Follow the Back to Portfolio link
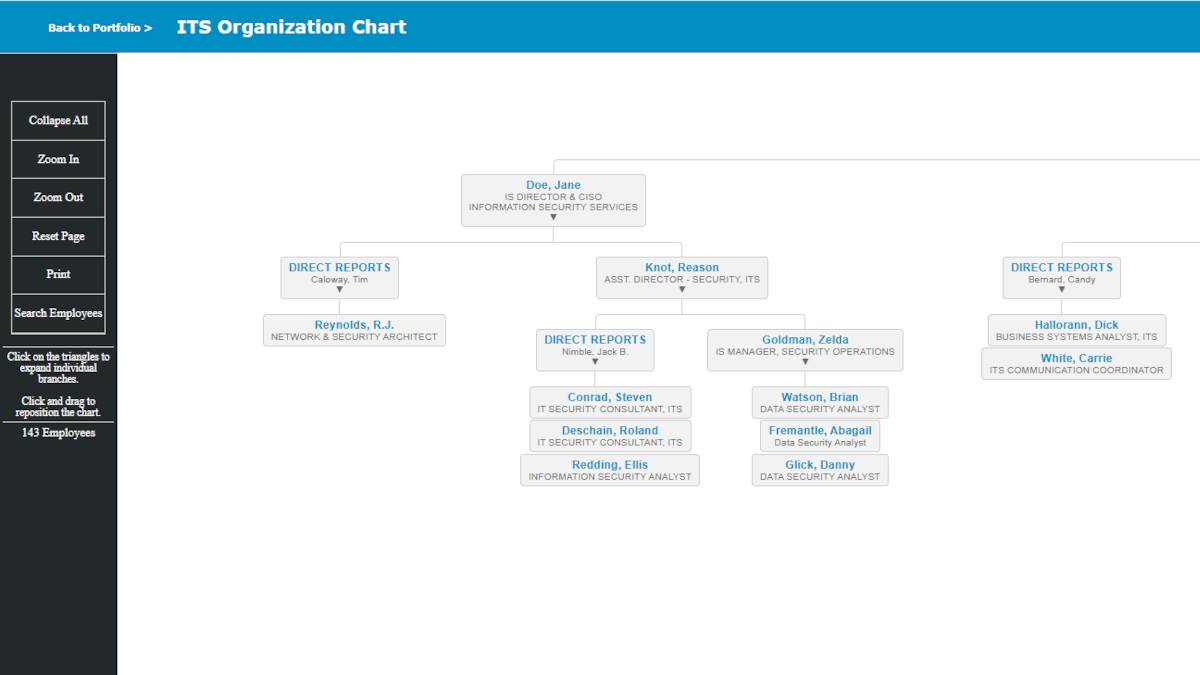Viewport: 1200px width, 675px height. (x=99, y=28)
